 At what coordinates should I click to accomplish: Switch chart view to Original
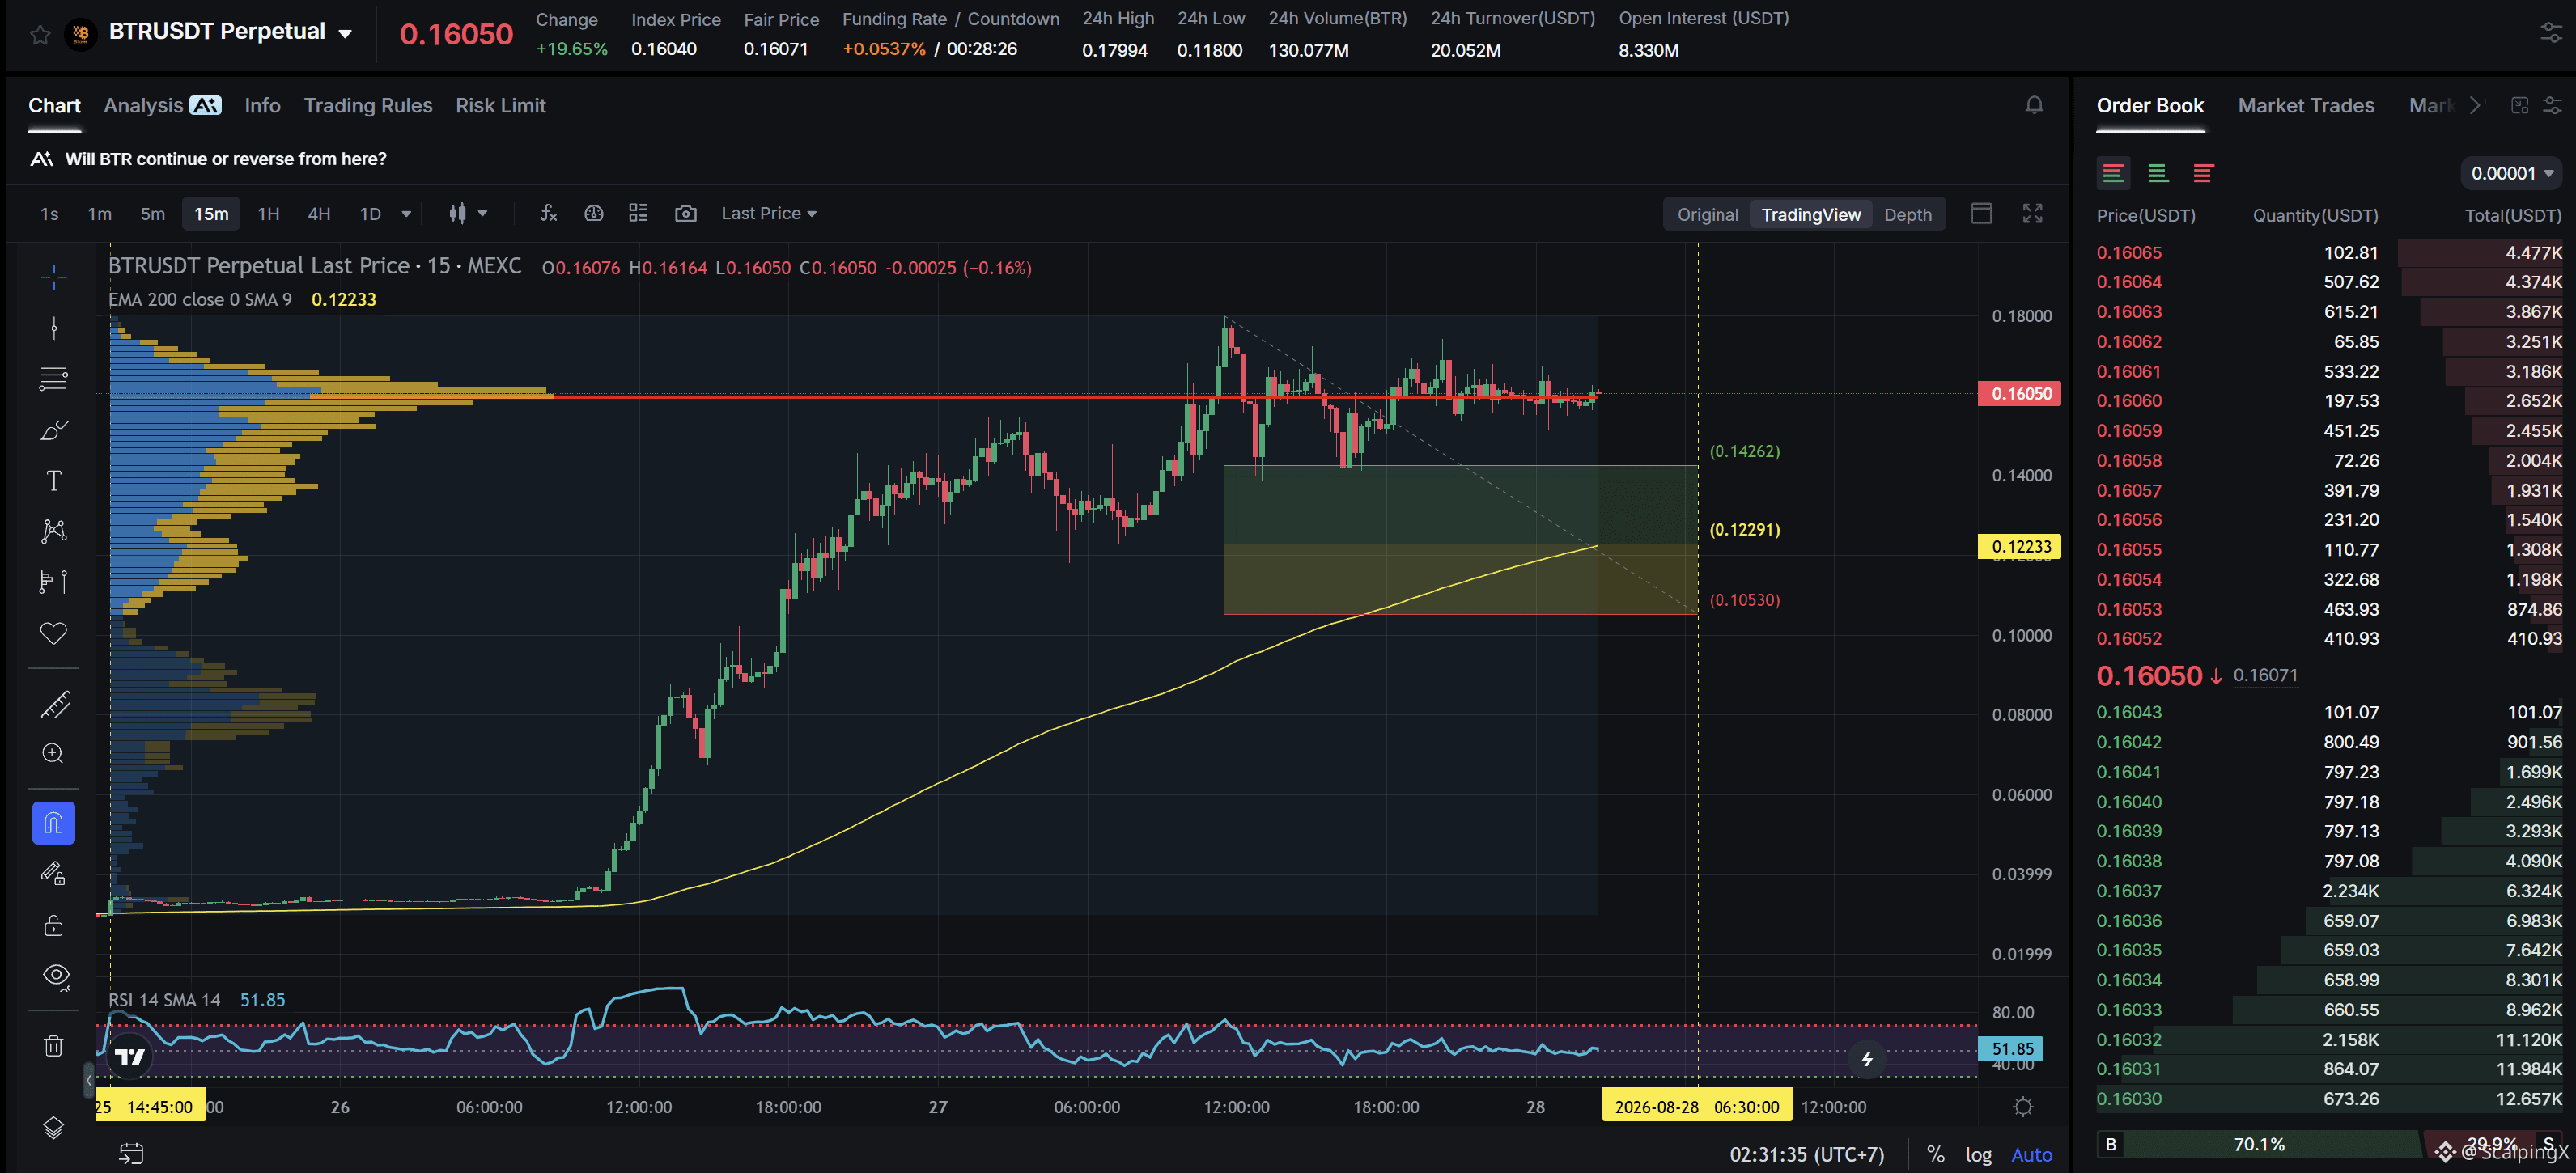(1707, 214)
